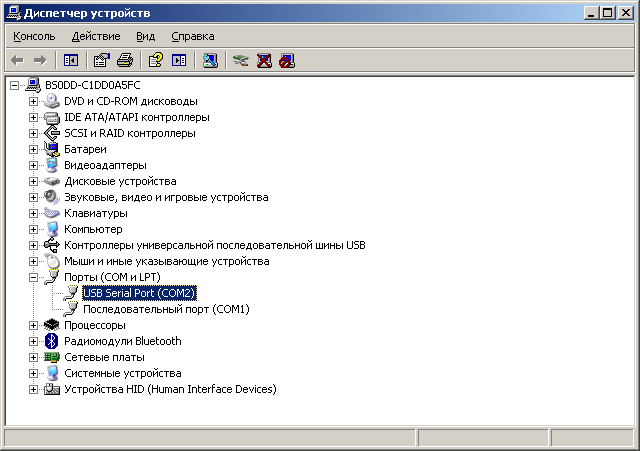Open the Действие menu
Image resolution: width=640 pixels, height=451 pixels.
pyautogui.click(x=96, y=36)
